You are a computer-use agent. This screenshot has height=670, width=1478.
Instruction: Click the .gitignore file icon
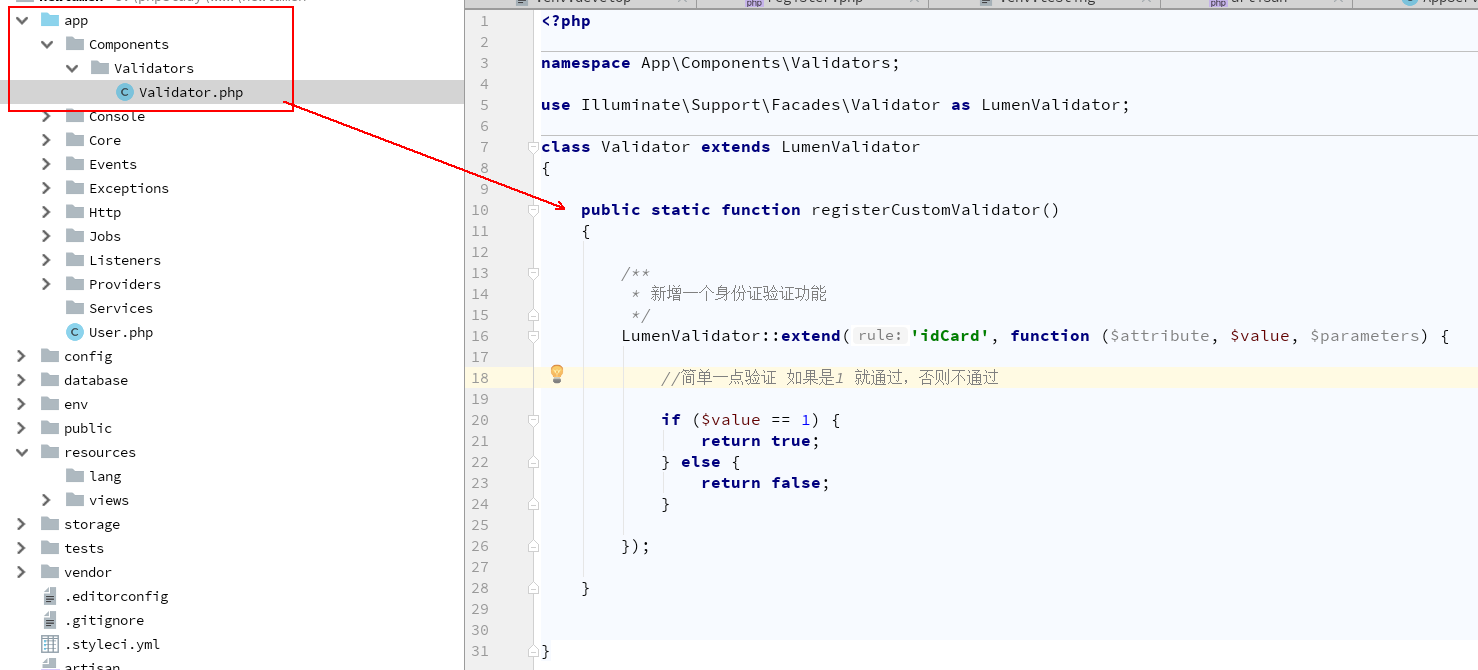tap(50, 620)
